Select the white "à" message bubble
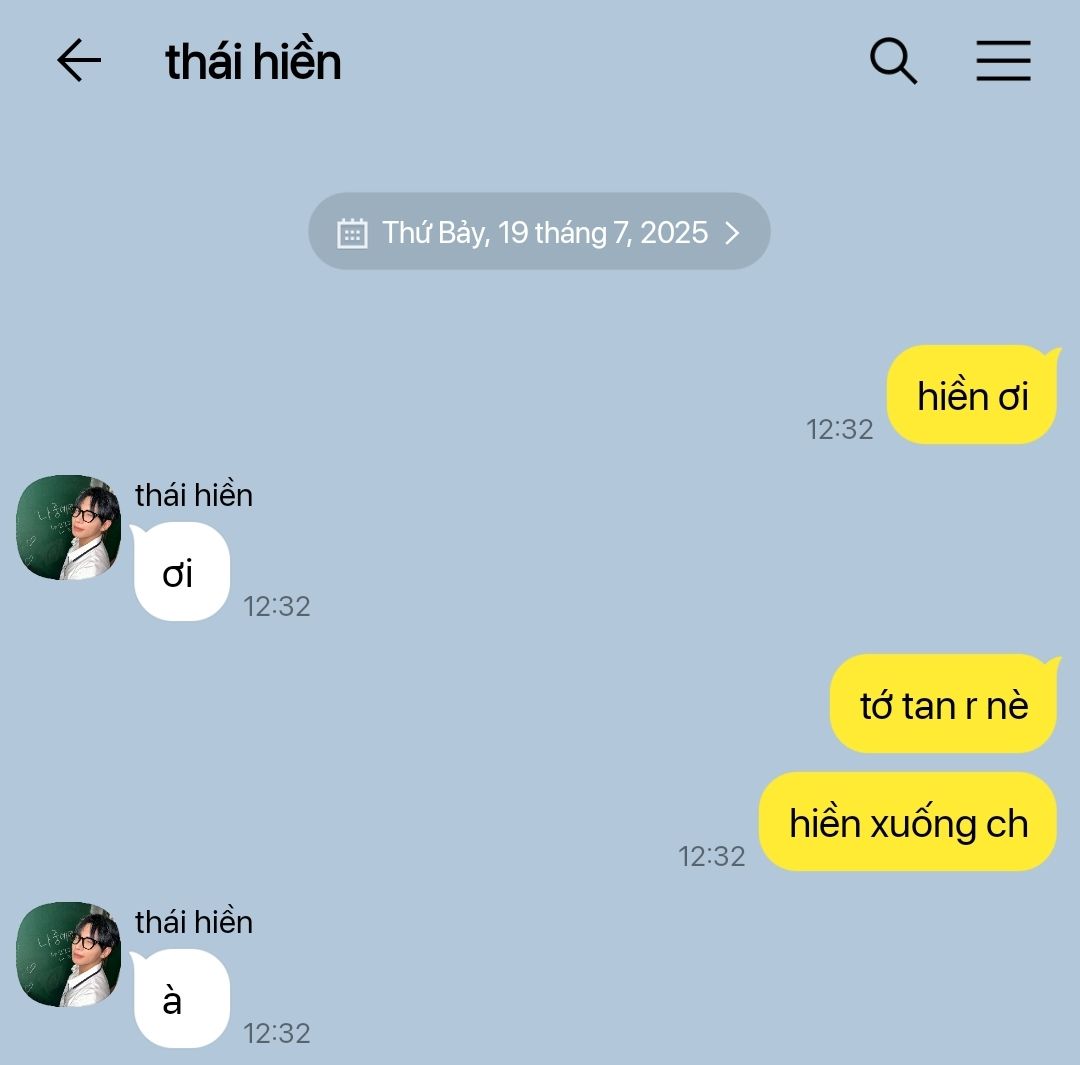The width and height of the screenshot is (1080, 1065). 180,999
